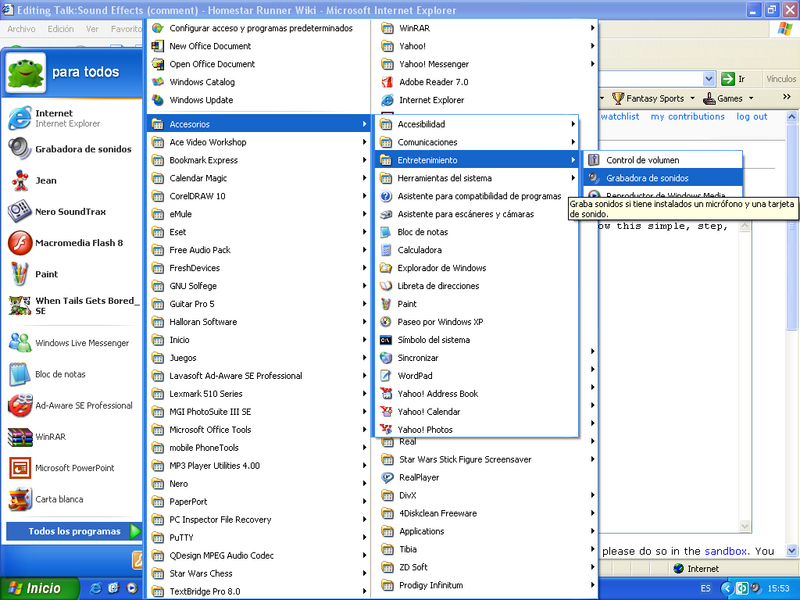Open Herramientas del sistema submenu
The width and height of the screenshot is (800, 600).
point(477,178)
